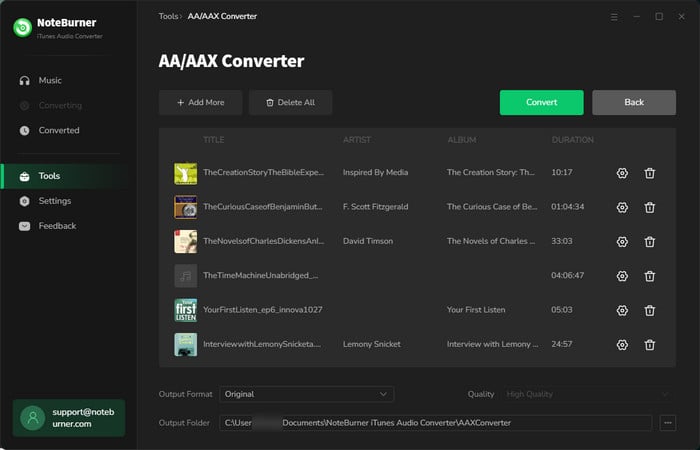Click the headphones Music icon
Viewport: 700px width, 450px height.
click(25, 80)
